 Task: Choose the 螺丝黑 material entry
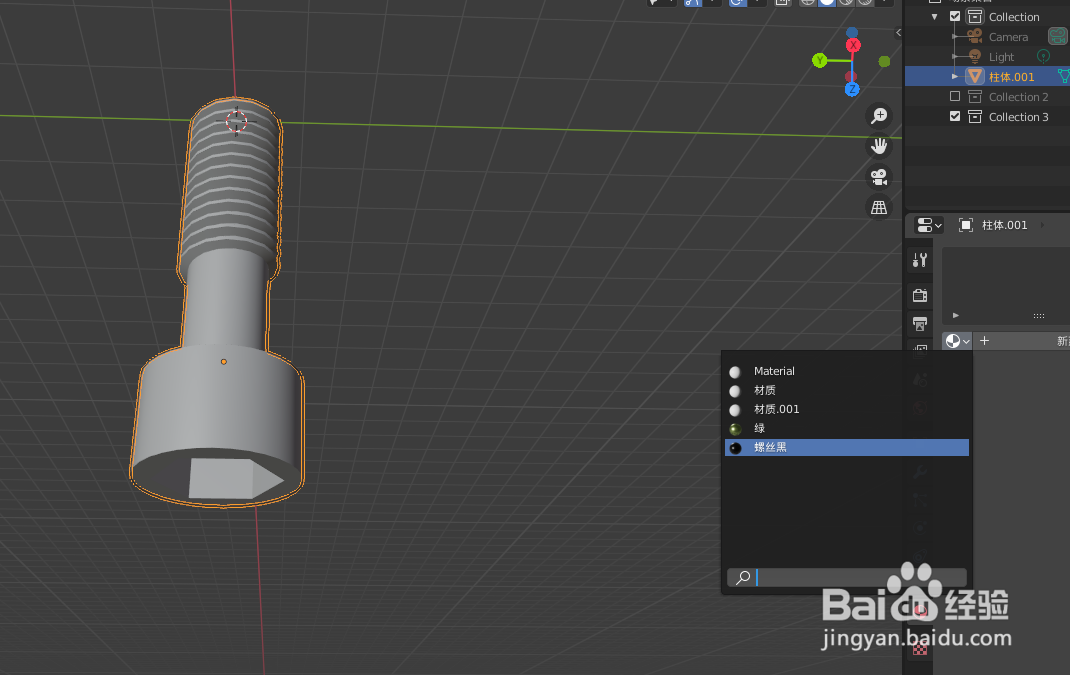click(x=847, y=448)
